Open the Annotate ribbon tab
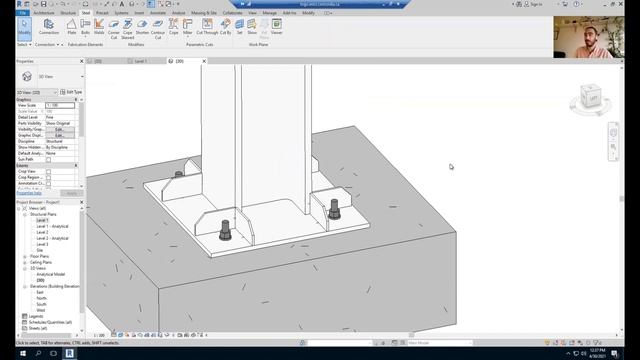The width and height of the screenshot is (640, 360). tap(158, 13)
